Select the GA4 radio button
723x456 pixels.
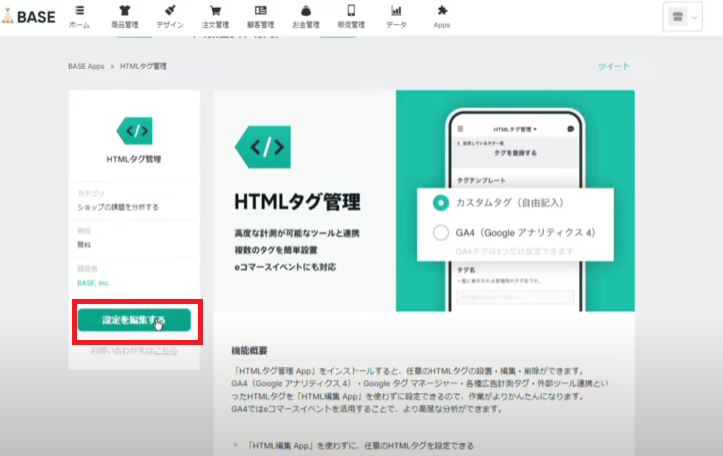pos(441,233)
